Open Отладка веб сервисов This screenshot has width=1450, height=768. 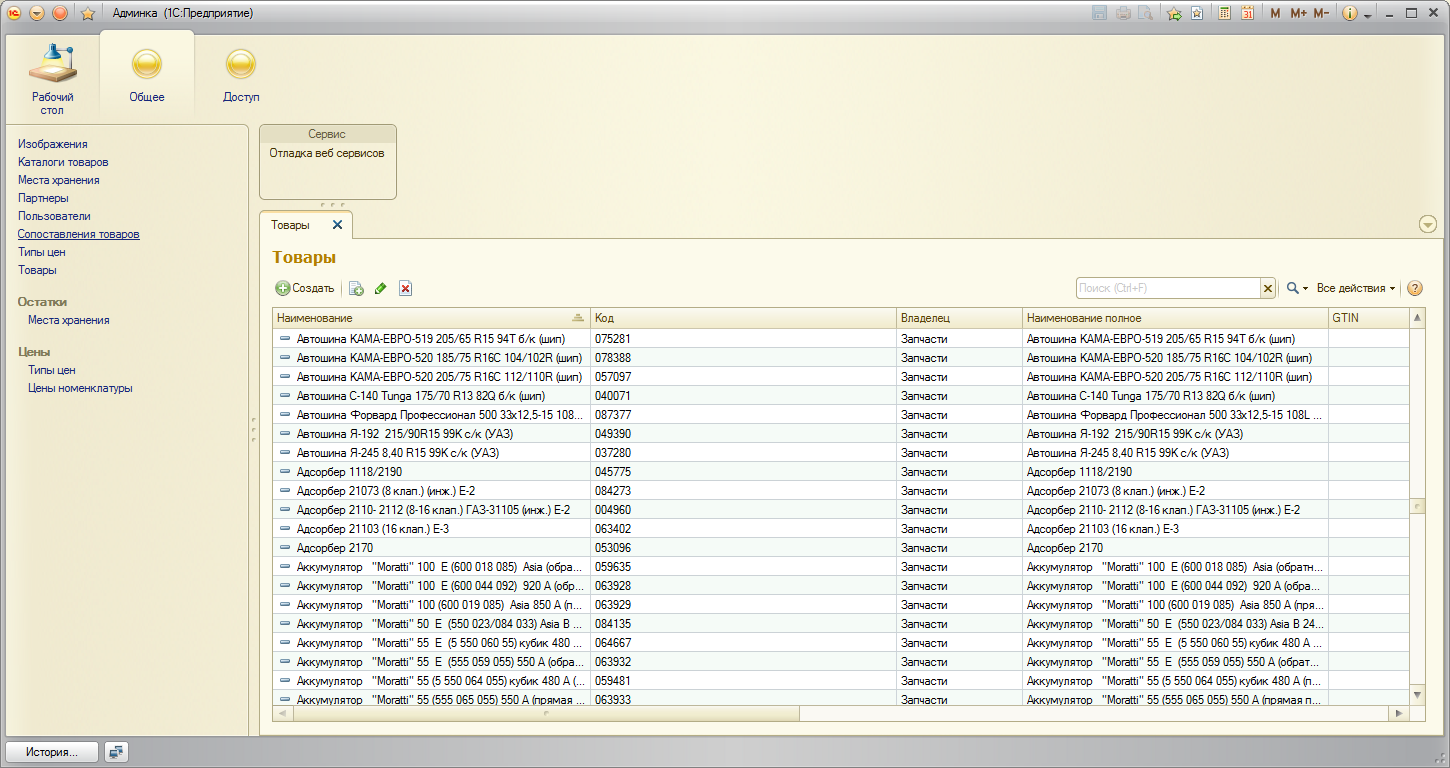click(326, 153)
